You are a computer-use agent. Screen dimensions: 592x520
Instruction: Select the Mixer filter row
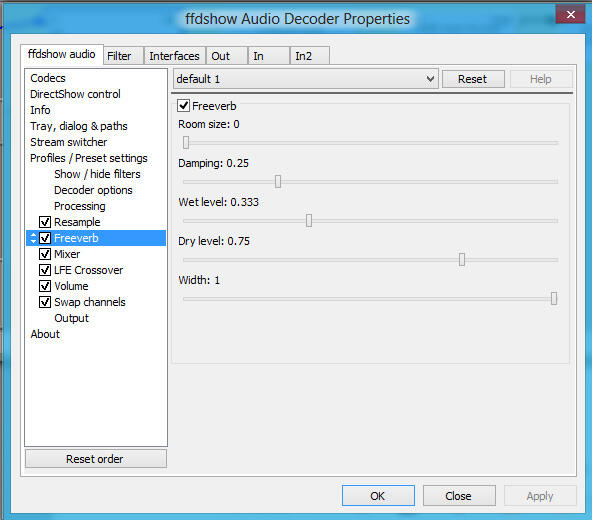(67, 254)
